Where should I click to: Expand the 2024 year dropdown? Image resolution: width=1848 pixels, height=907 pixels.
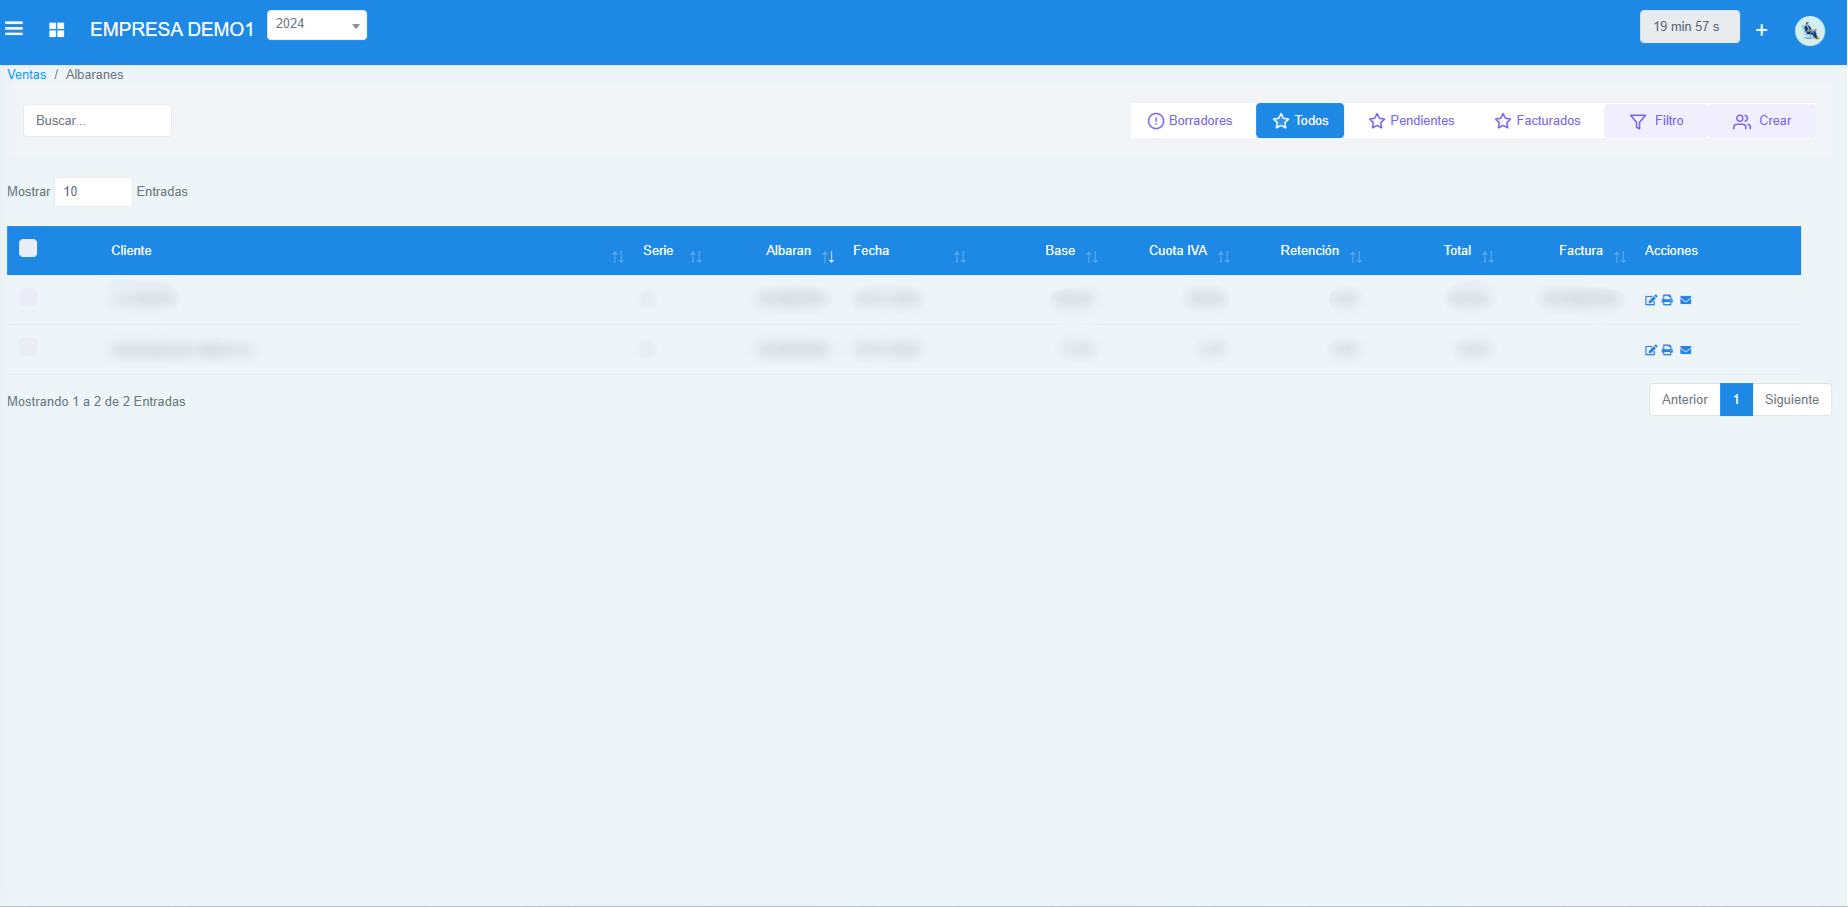point(316,25)
